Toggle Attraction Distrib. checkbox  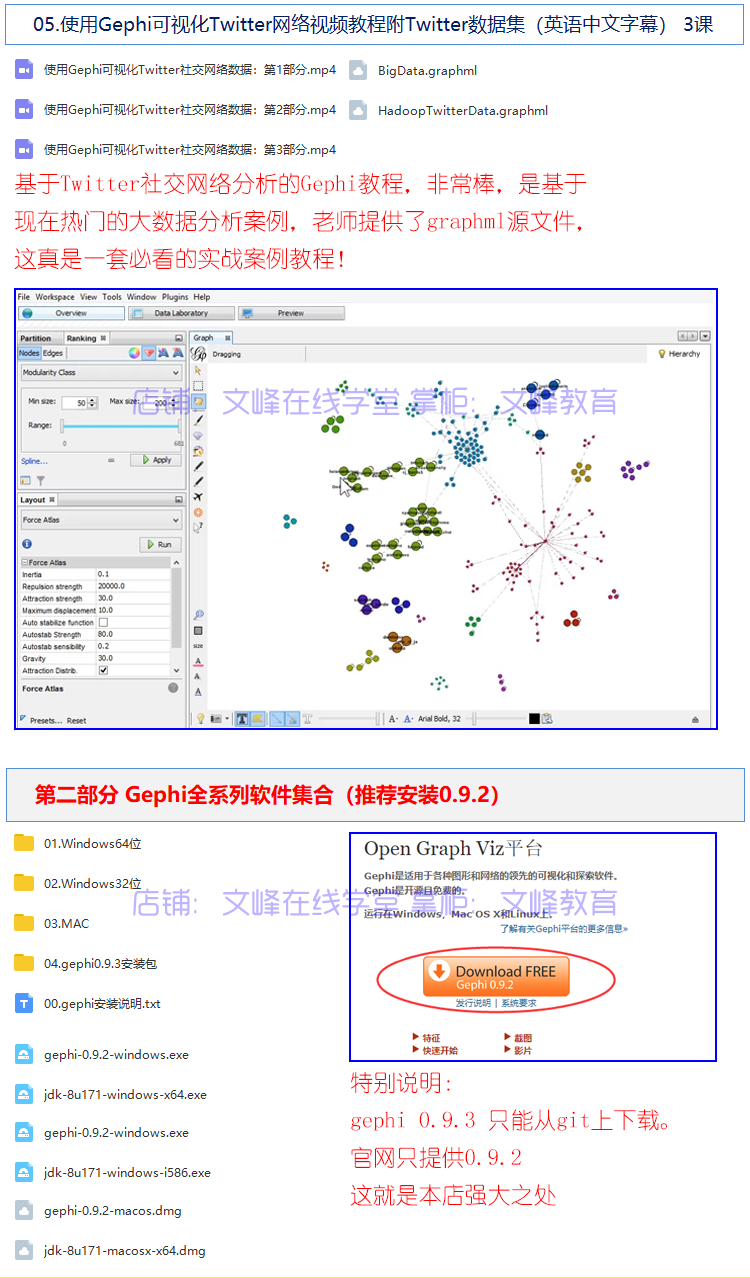click(x=103, y=670)
